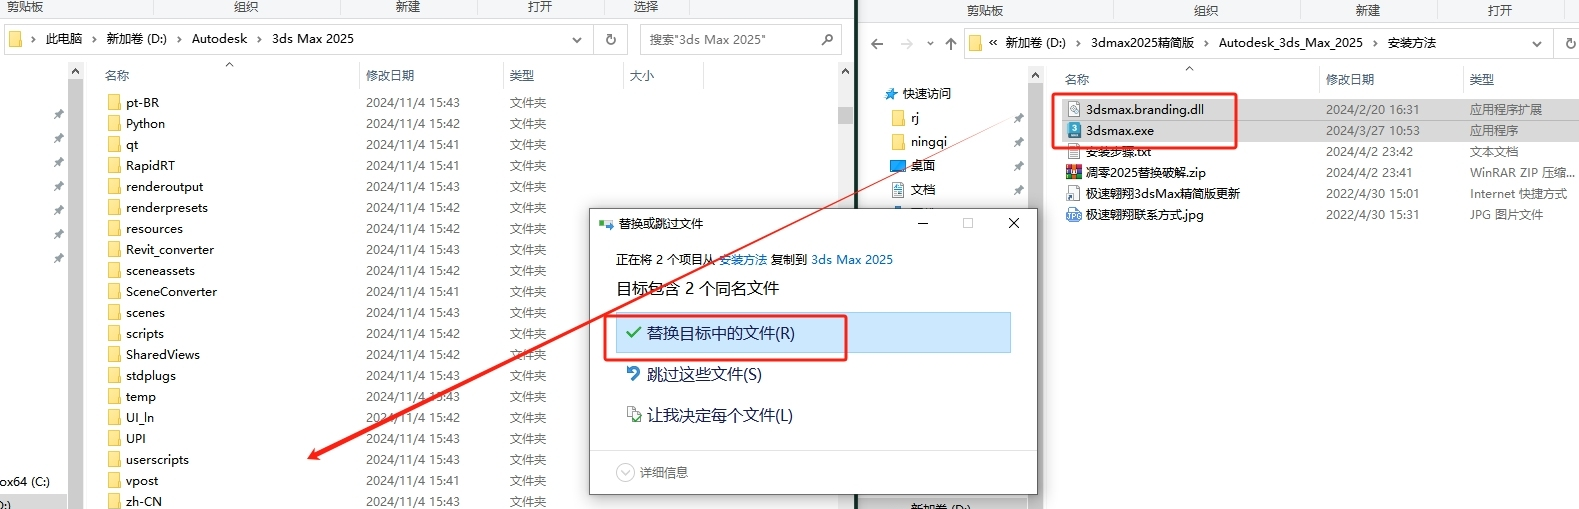Viewport: 1579px width, 509px height.
Task: Open 文档 in quick access
Action: tap(922, 189)
